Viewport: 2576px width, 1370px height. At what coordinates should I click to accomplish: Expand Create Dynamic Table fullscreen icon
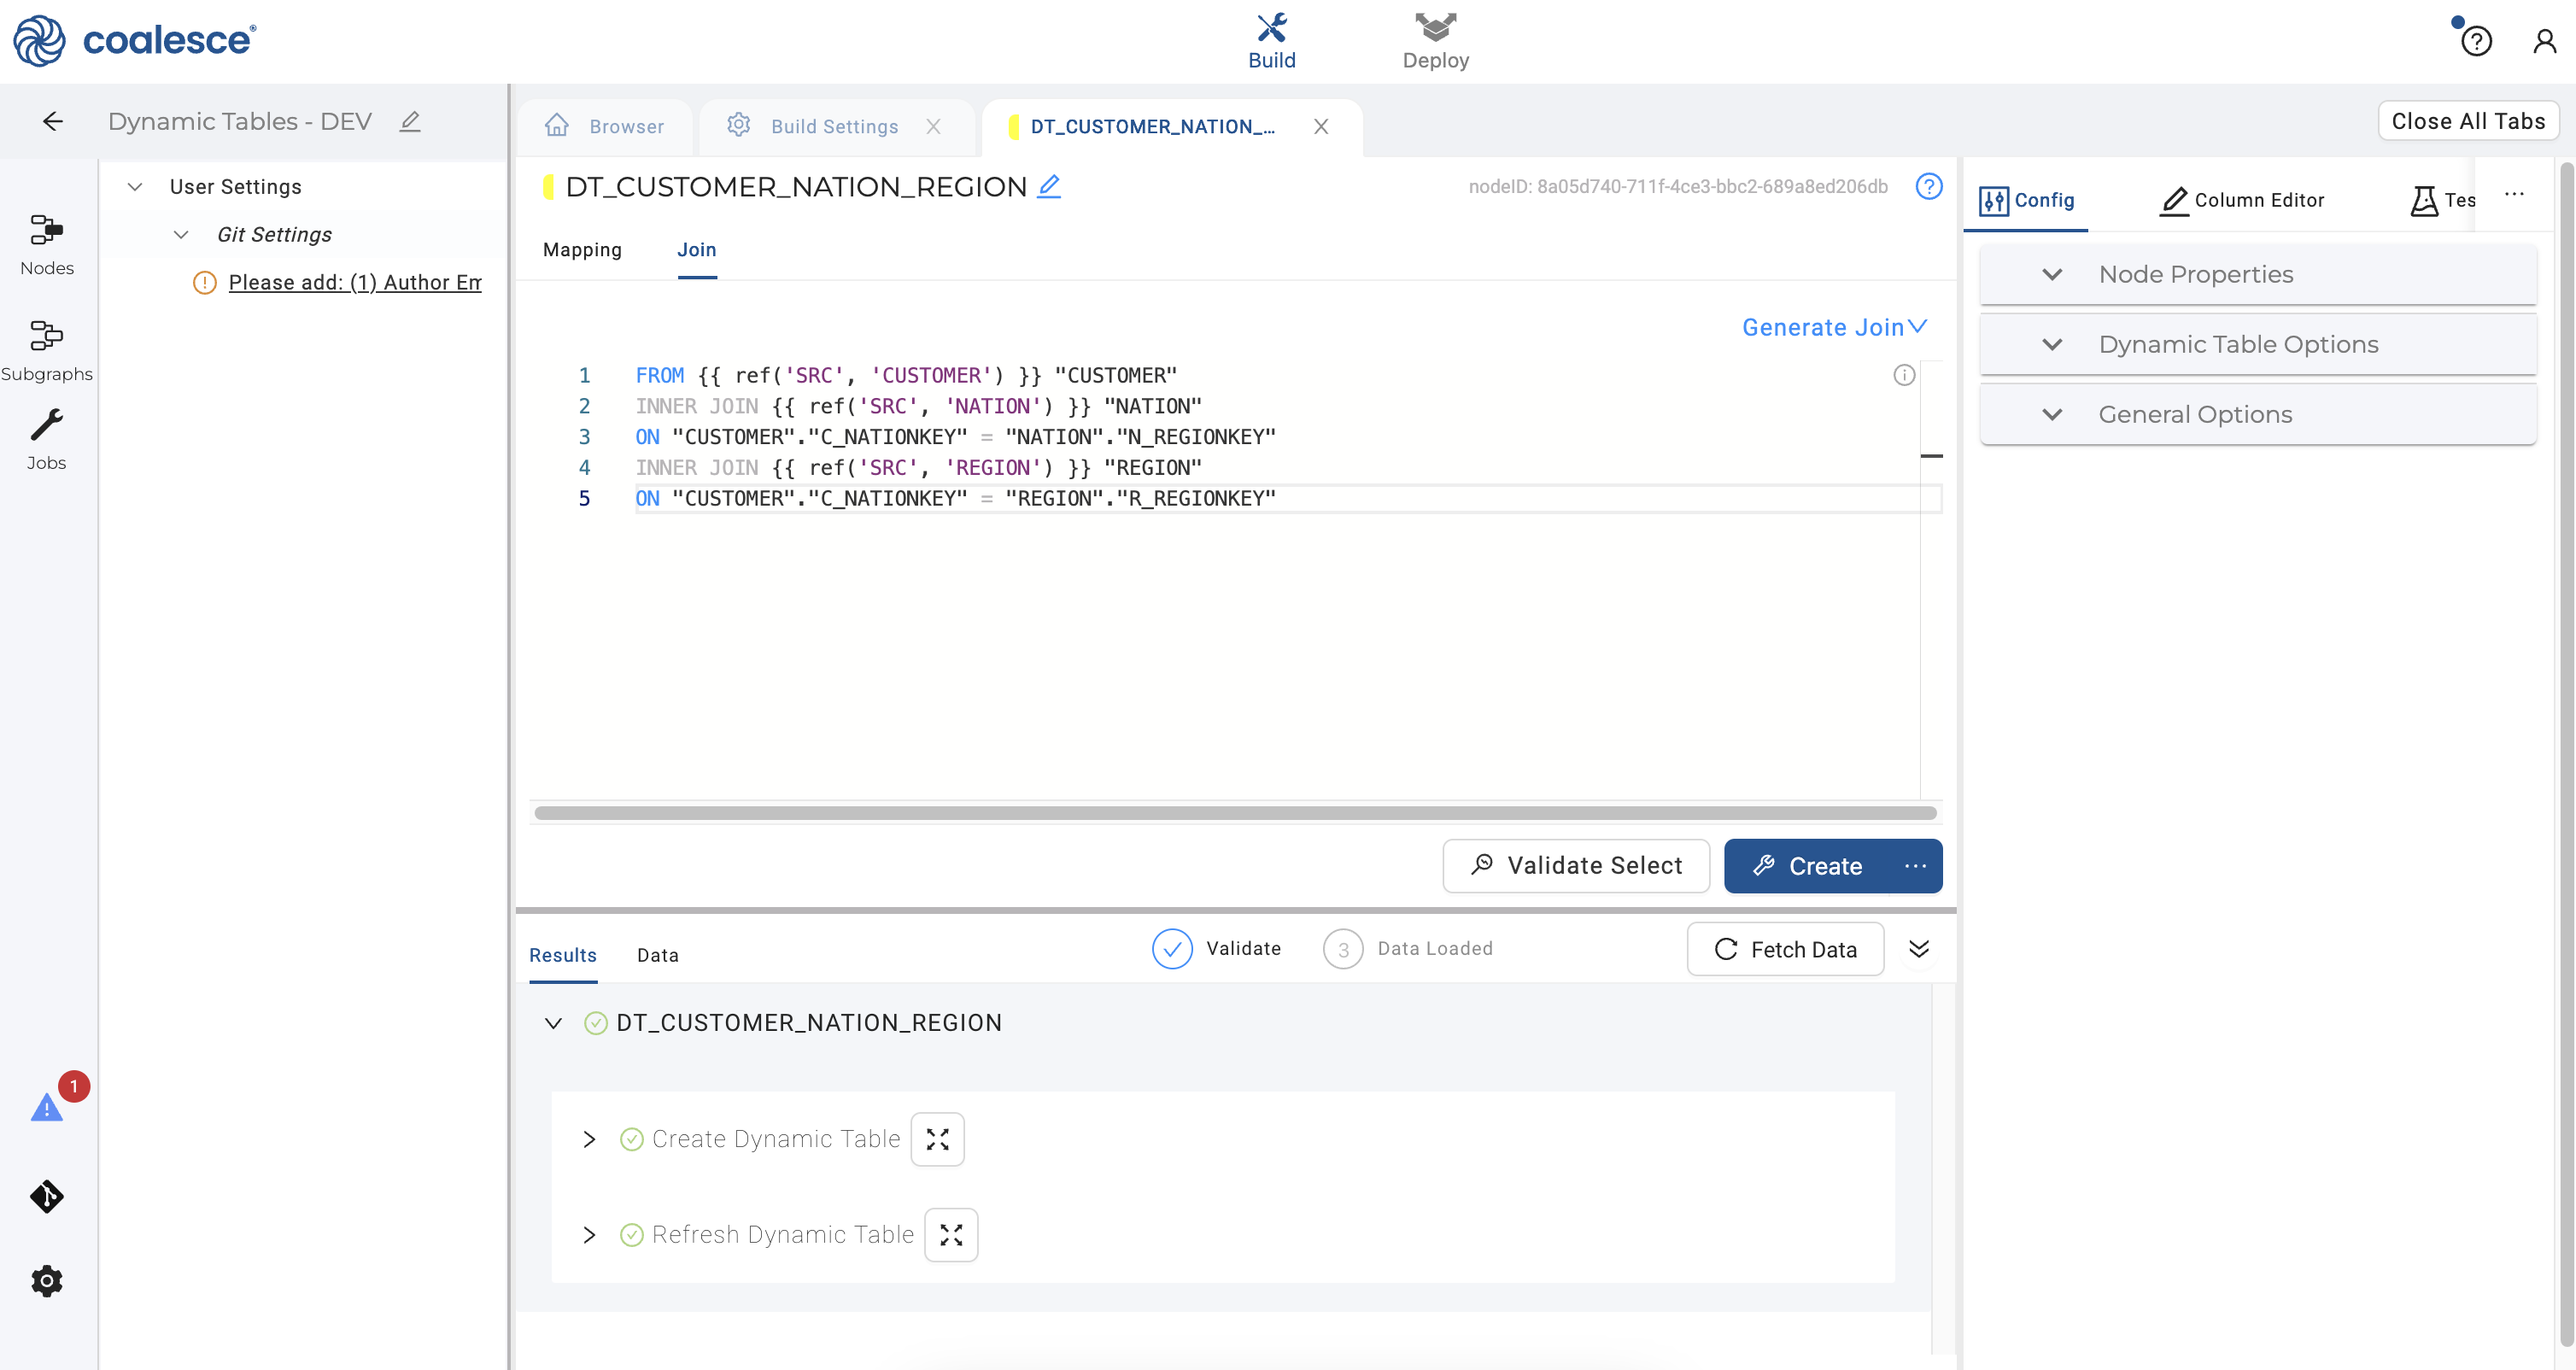(937, 1139)
